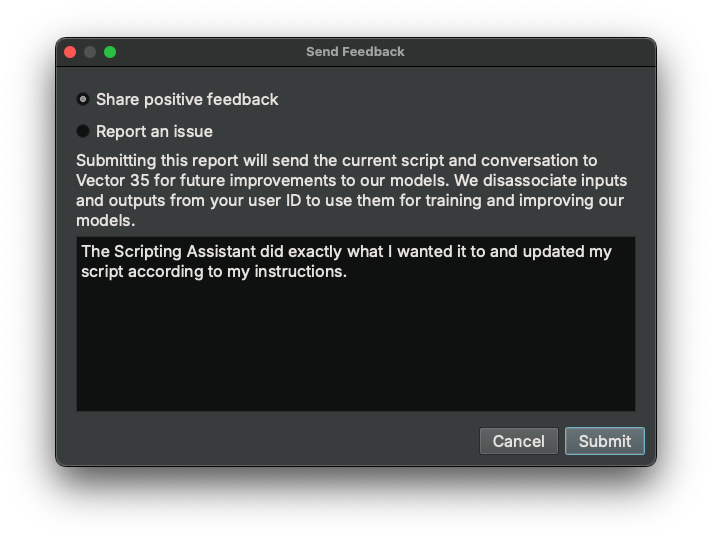Image resolution: width=712 pixels, height=540 pixels.
Task: Place cursor after the word "instructions."
Action: tap(348, 271)
